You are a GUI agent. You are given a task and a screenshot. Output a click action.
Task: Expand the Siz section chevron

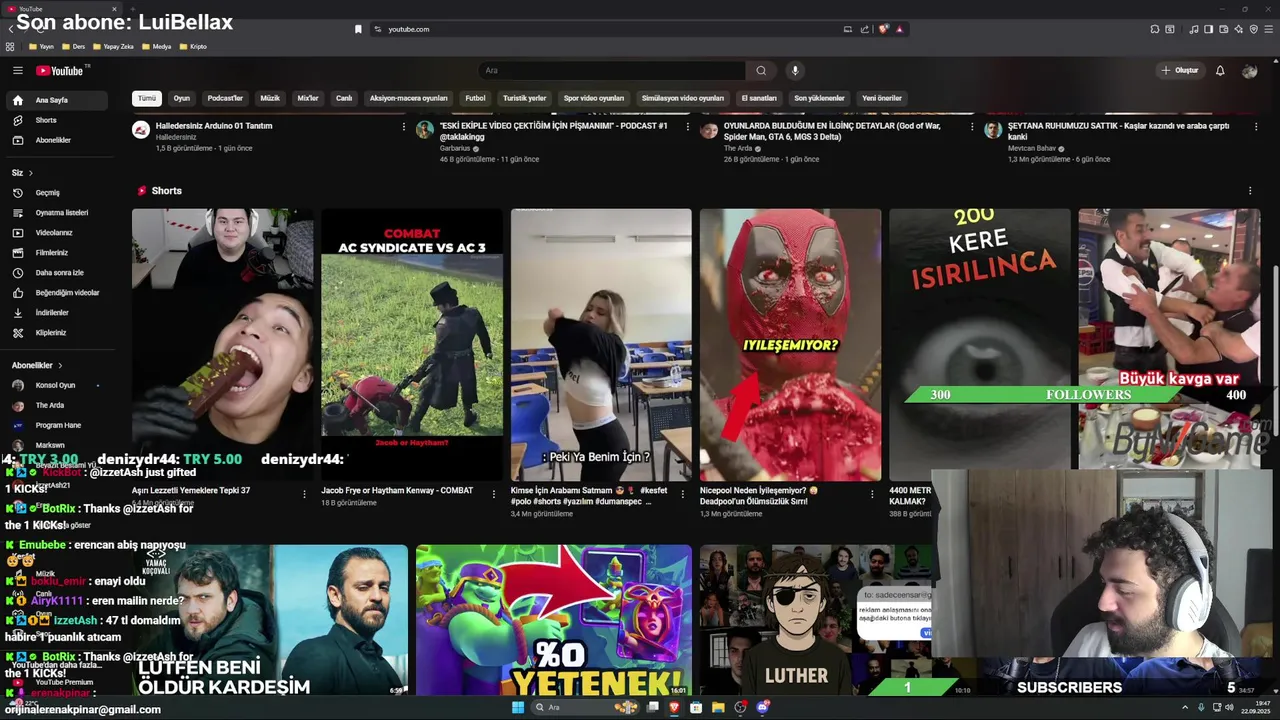(30, 173)
